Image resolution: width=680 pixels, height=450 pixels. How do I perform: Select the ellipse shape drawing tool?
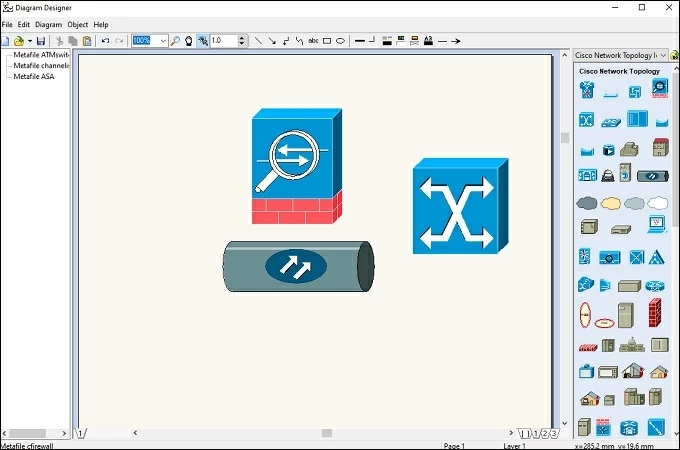point(341,41)
